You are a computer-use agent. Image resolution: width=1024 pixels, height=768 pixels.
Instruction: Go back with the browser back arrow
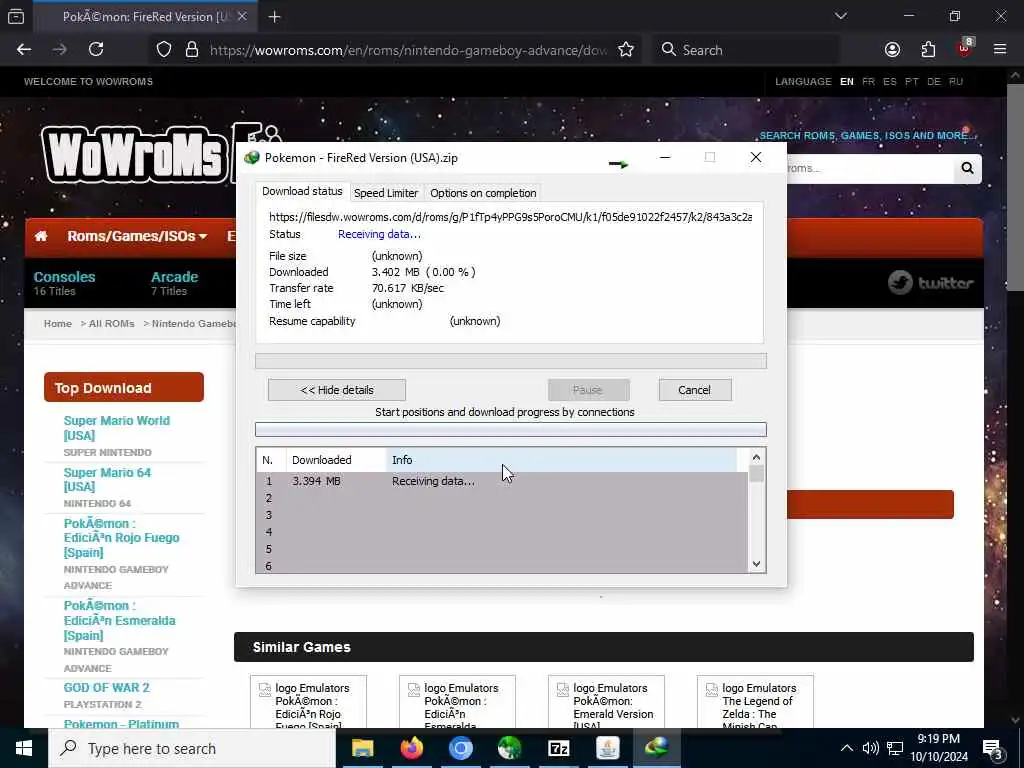24,50
